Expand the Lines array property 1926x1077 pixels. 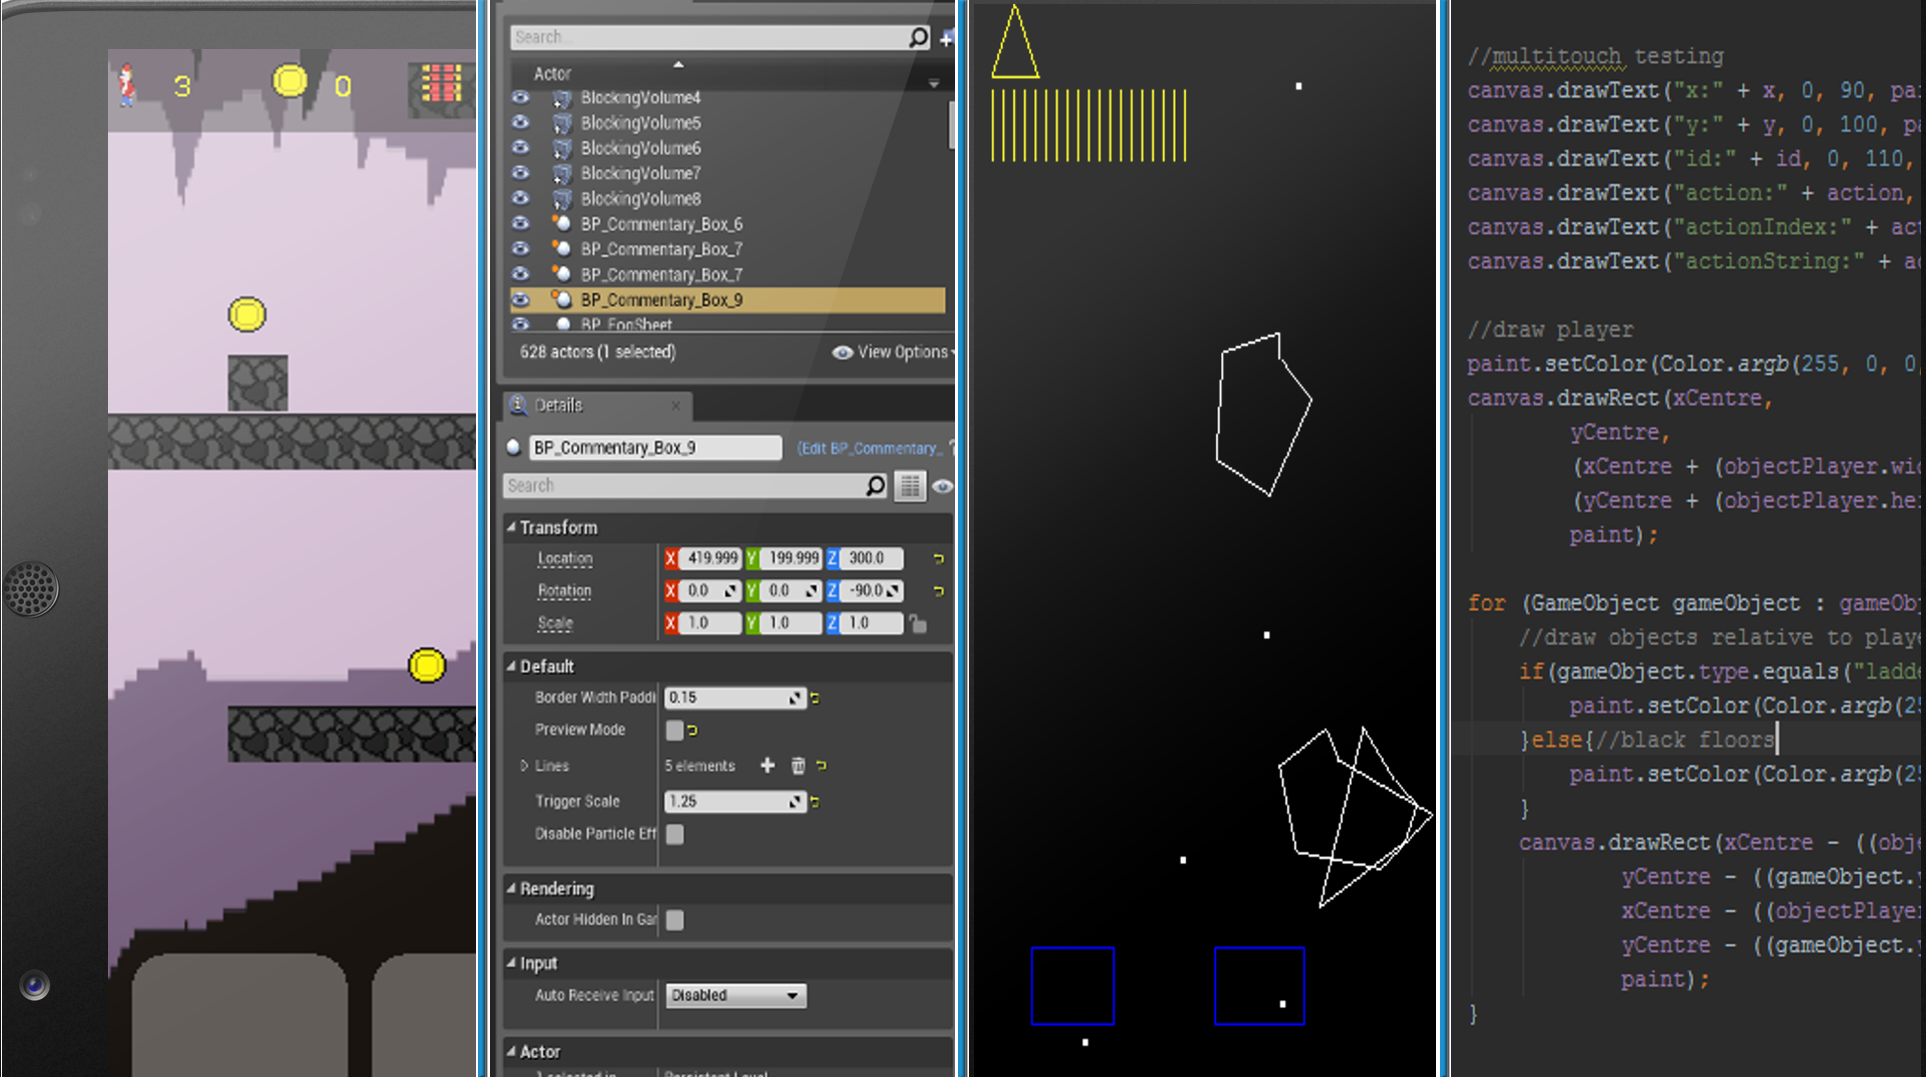[x=524, y=766]
